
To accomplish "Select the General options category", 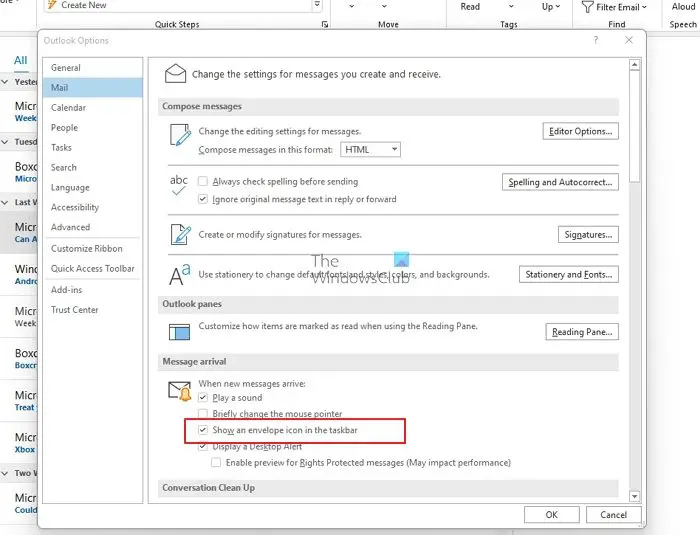I will point(93,68).
